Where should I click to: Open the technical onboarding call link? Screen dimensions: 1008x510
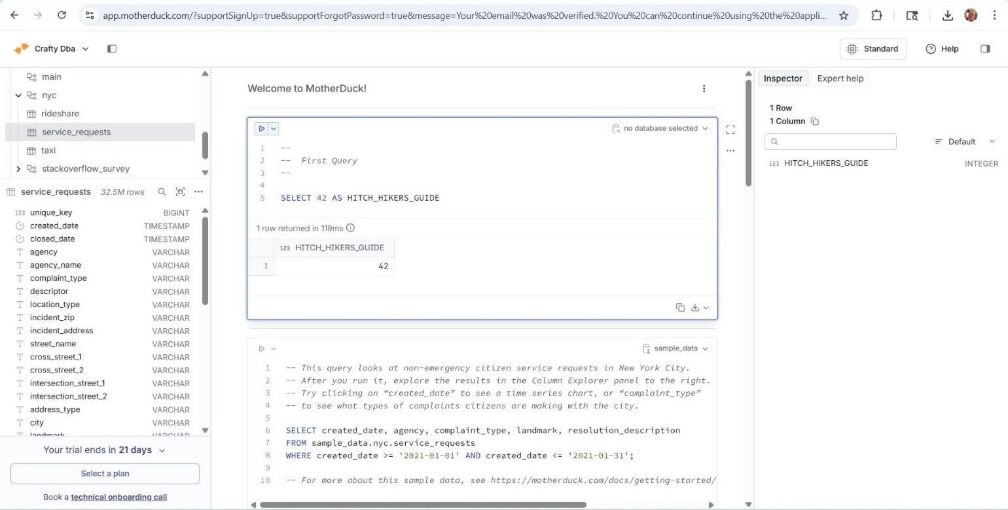click(119, 497)
